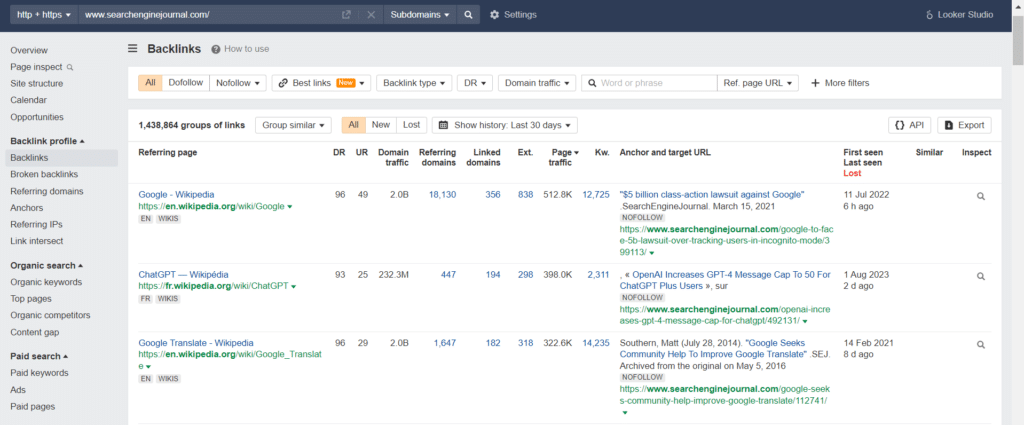Open Calendar in sidebar
1024x425 pixels.
[29, 101]
